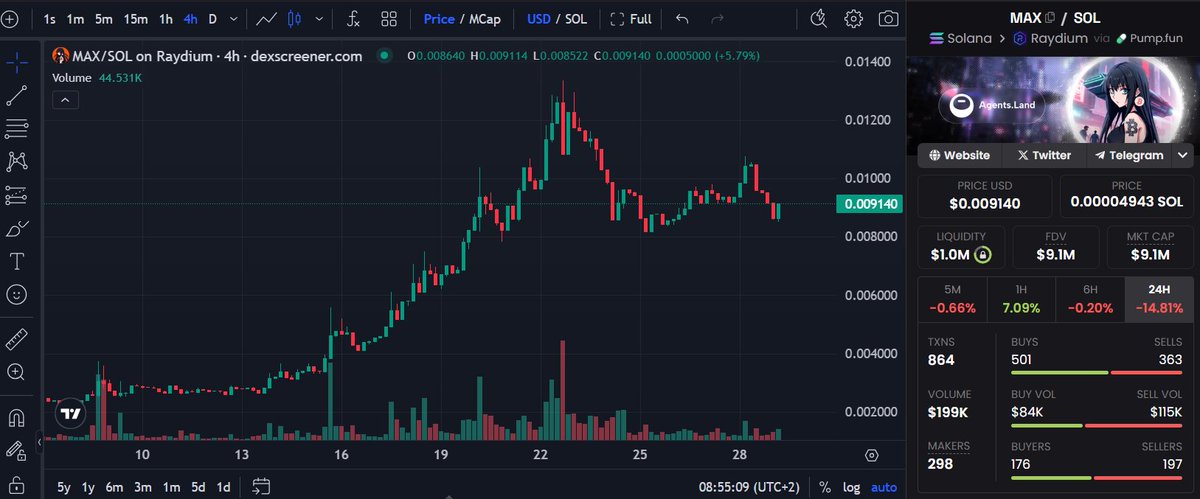1200x499 pixels.
Task: Select the candlestick chart style icon
Action: coord(294,19)
